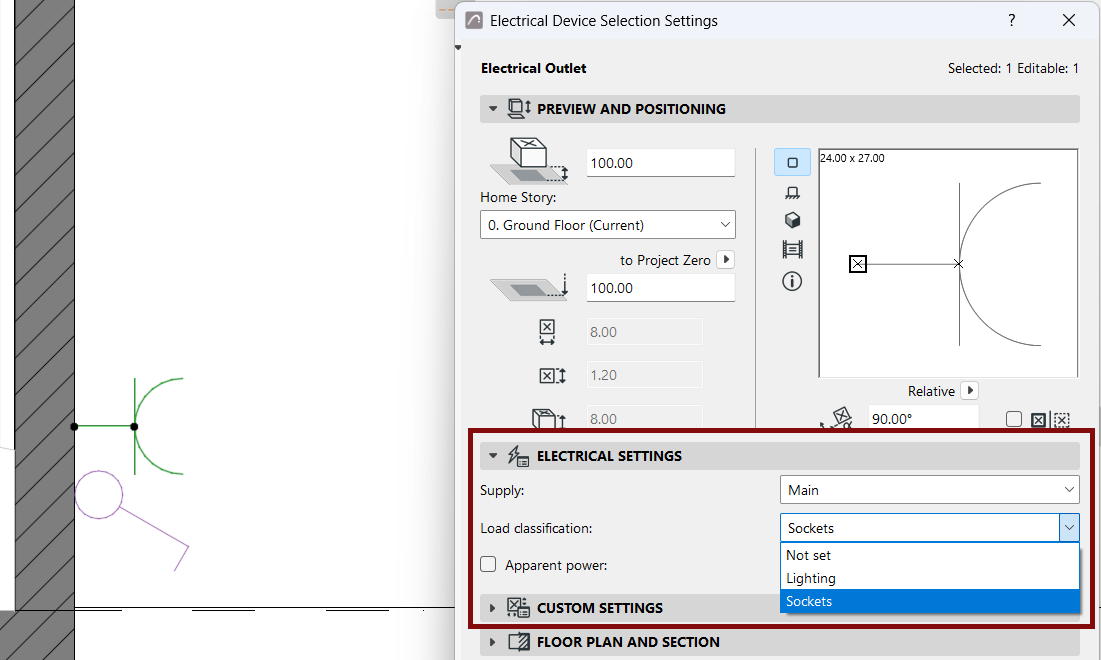The image size is (1101, 660).
Task: Expand the Floor Plan and Section panel
Action: pyautogui.click(x=492, y=642)
